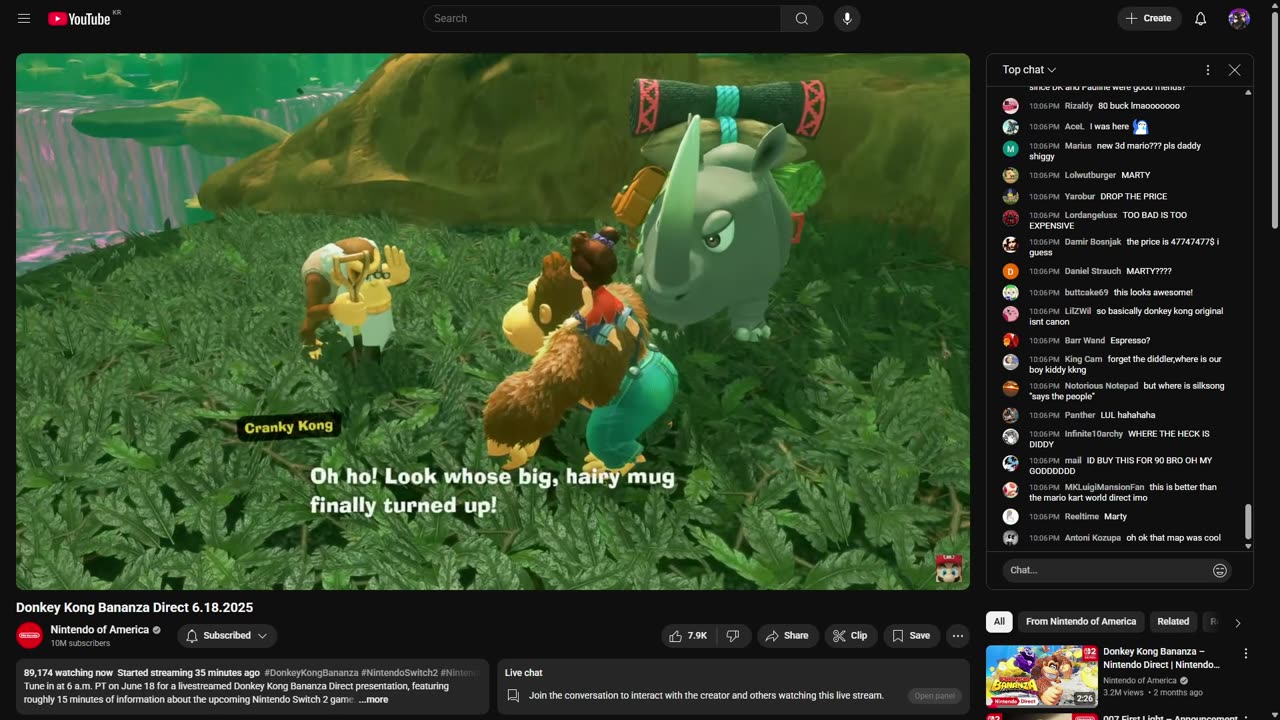Open more video actions menu

958,636
